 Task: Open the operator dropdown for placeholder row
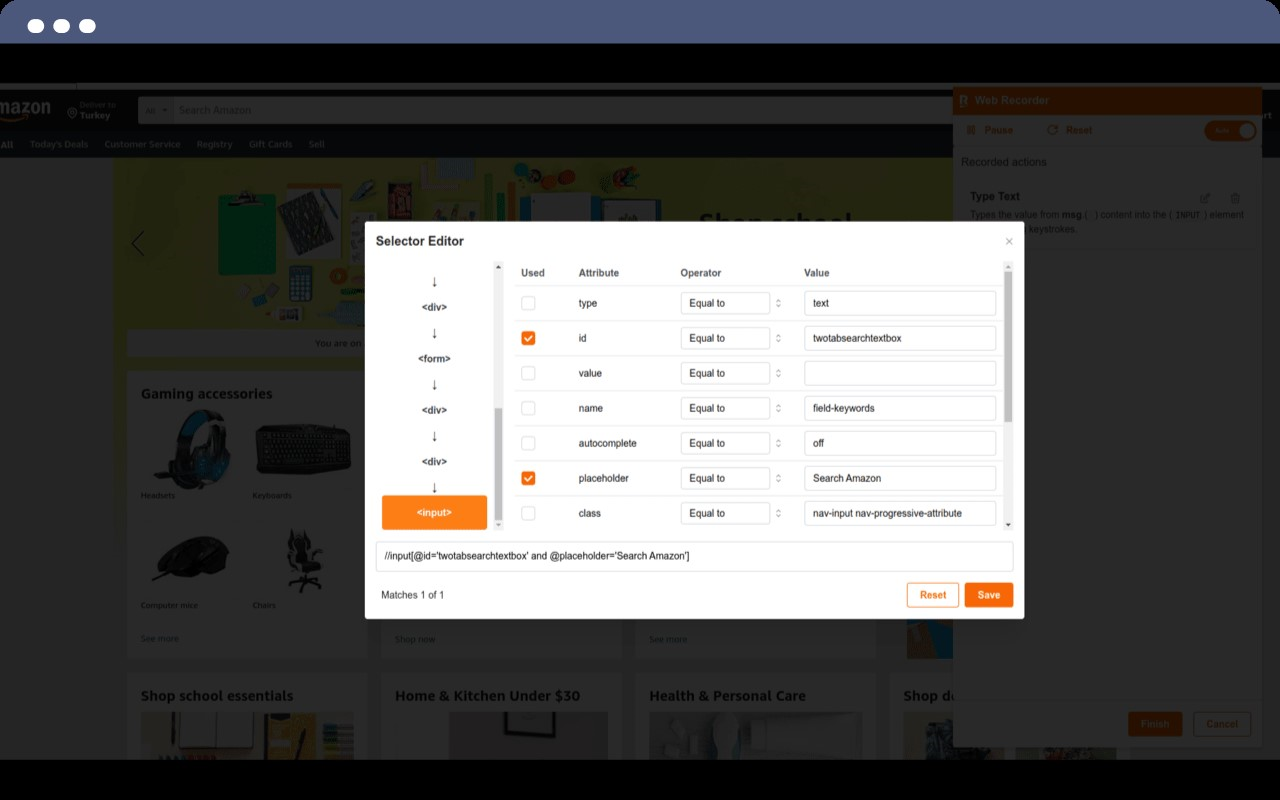(x=732, y=478)
